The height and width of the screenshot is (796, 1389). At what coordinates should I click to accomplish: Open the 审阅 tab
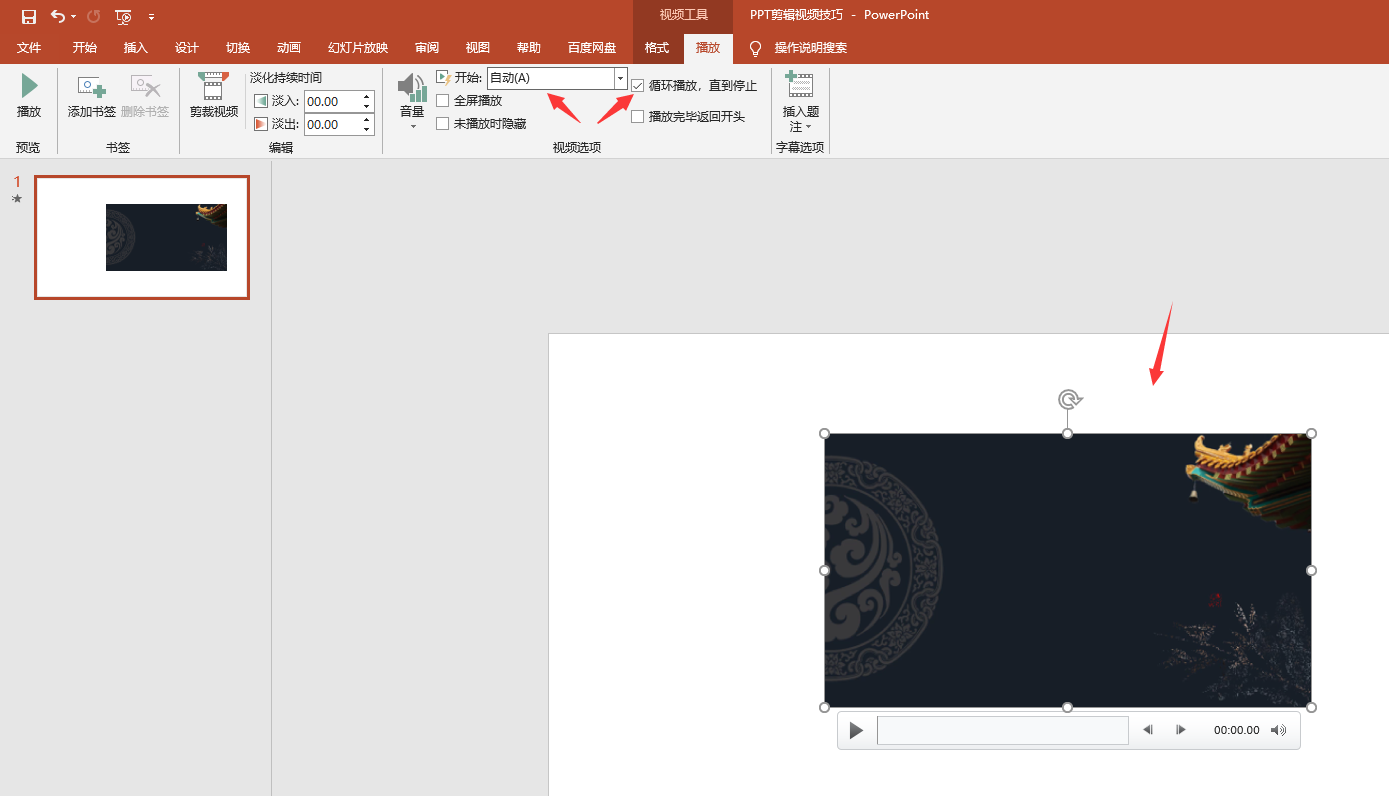click(427, 48)
